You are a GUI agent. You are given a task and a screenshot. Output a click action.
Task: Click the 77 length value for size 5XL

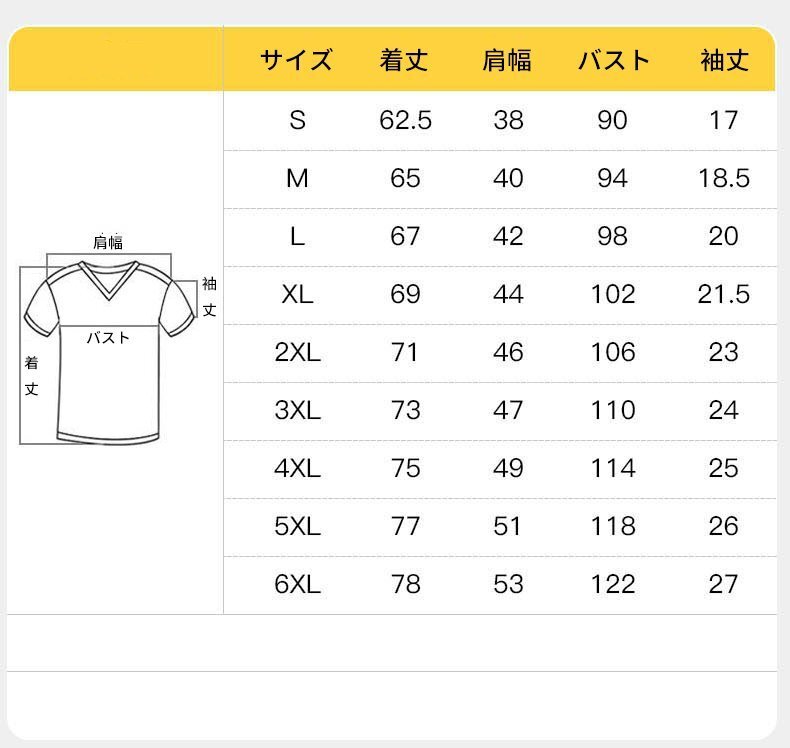(405, 527)
